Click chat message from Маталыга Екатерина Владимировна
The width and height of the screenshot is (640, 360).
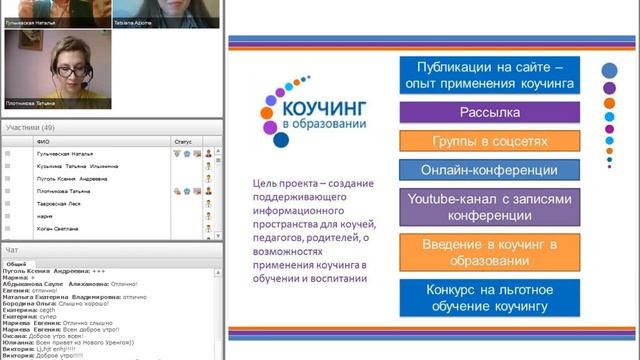[x=74, y=297]
